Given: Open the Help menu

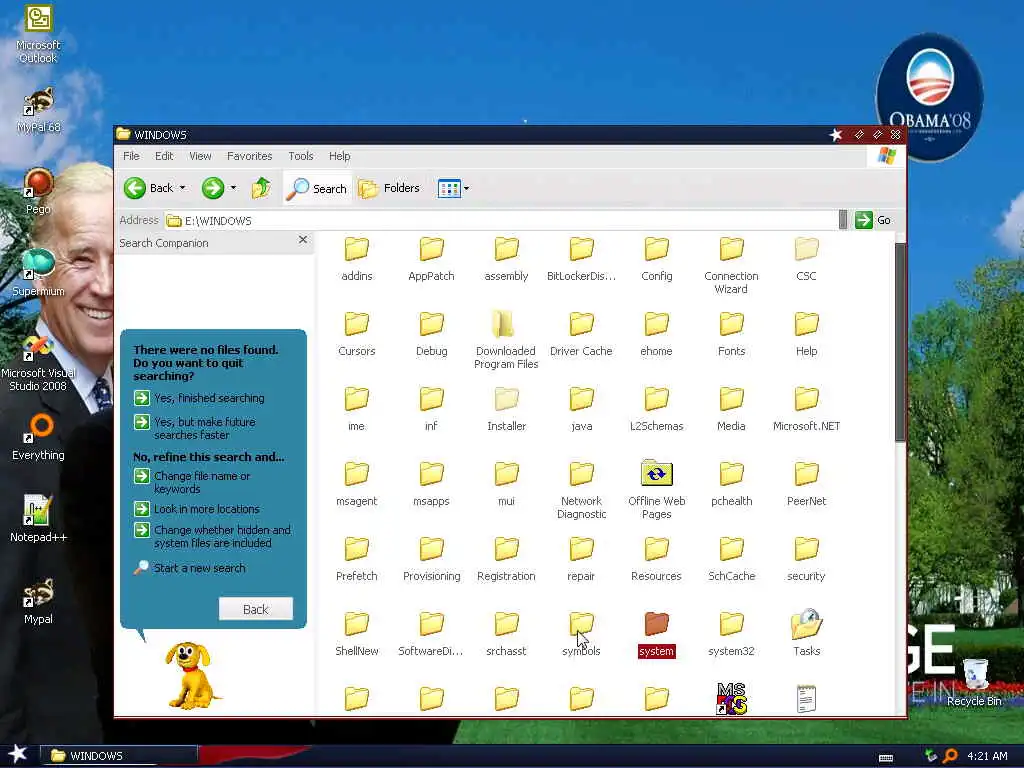Looking at the screenshot, I should point(340,156).
